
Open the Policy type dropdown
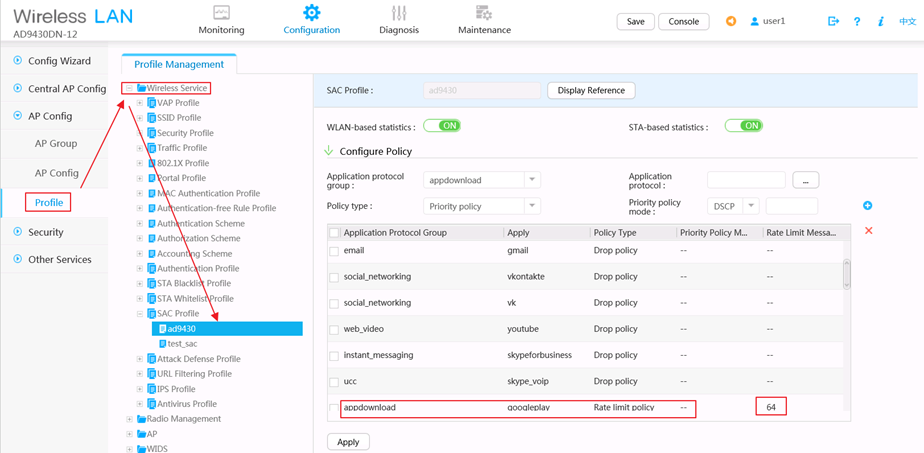point(532,206)
